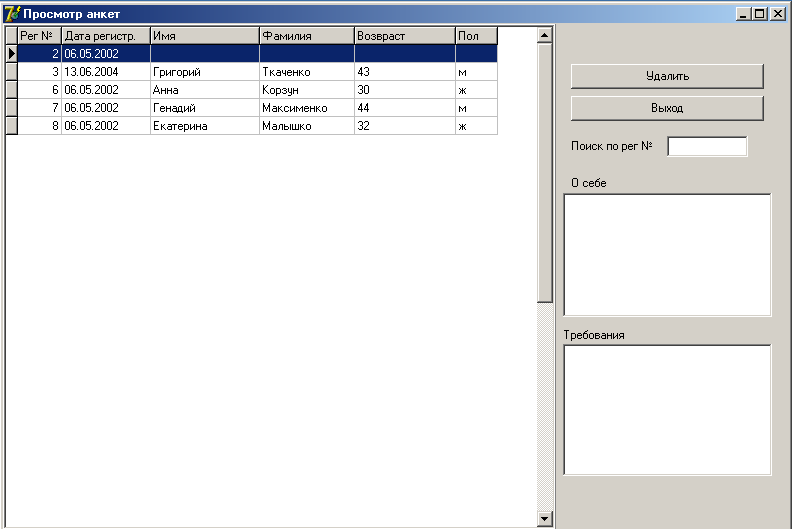Screen dimensions: 792x529
Task: Click the Пол column header
Action: click(x=476, y=36)
